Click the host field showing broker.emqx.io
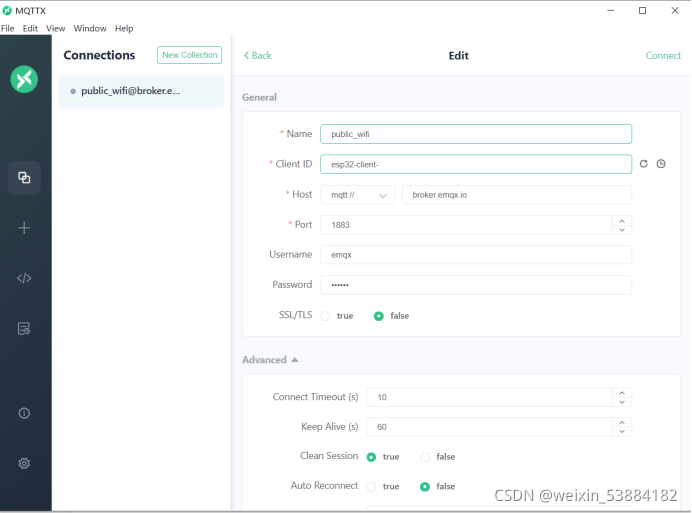692x513 pixels. (517, 195)
